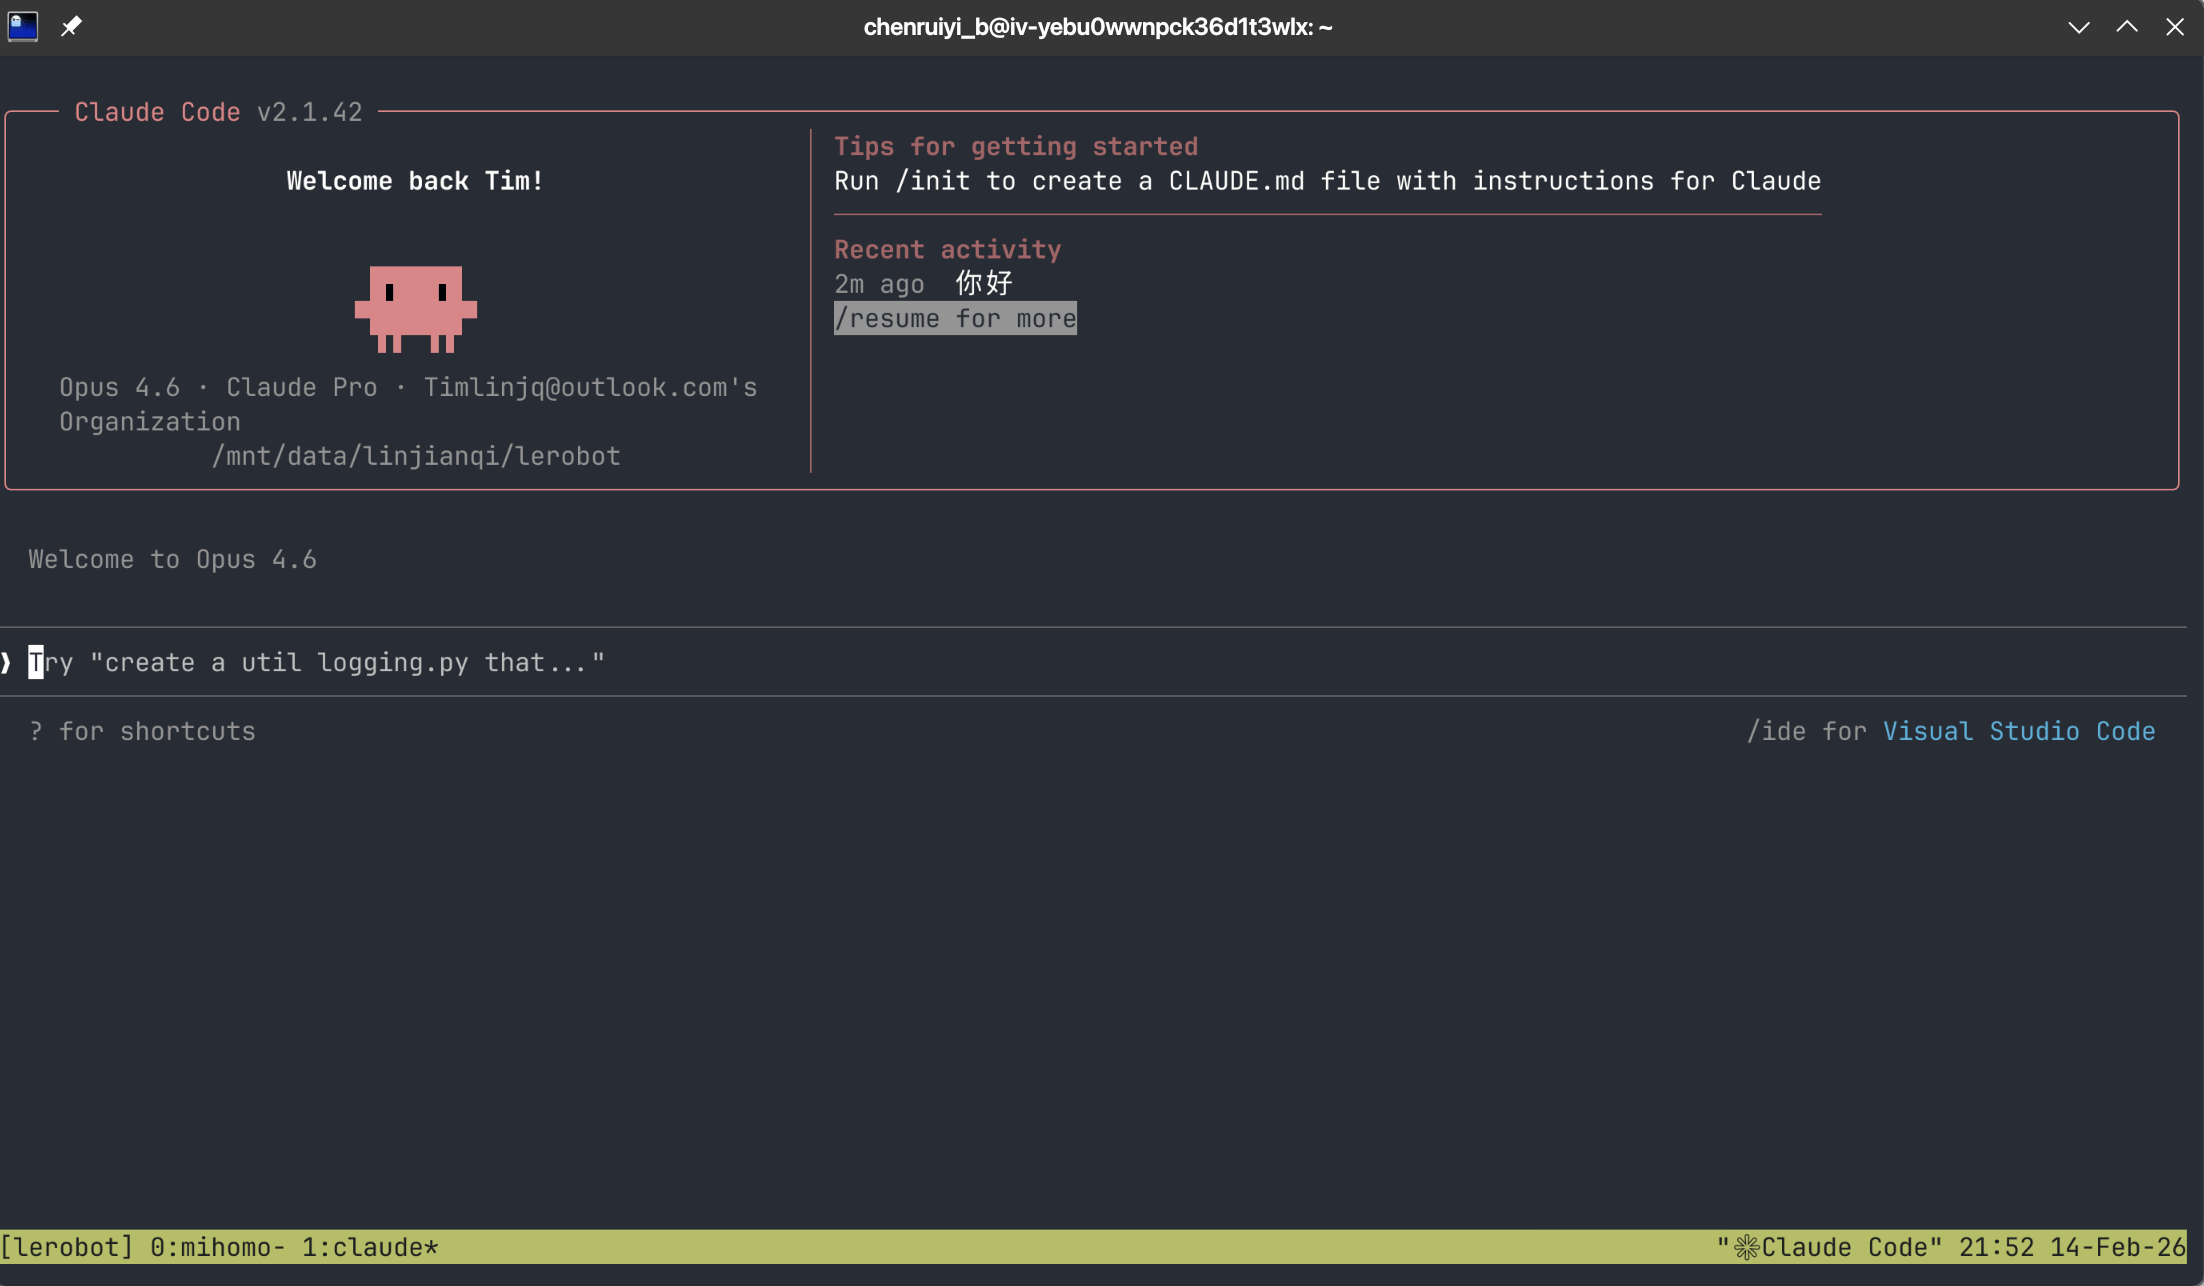Click the highlighted '/resume for more' text
The image size is (2204, 1286).
955,318
